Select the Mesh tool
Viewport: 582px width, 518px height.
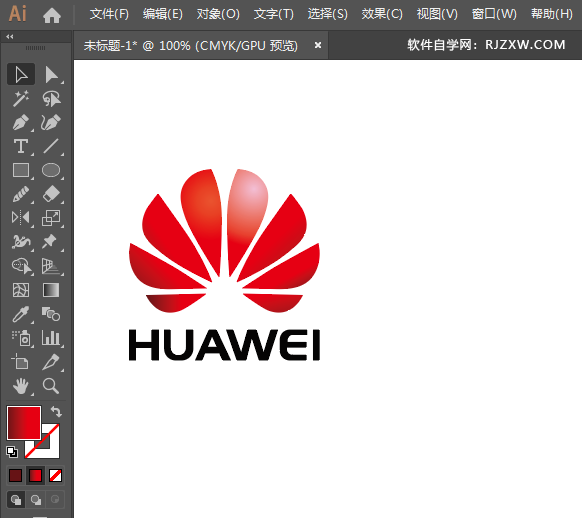tap(21, 290)
